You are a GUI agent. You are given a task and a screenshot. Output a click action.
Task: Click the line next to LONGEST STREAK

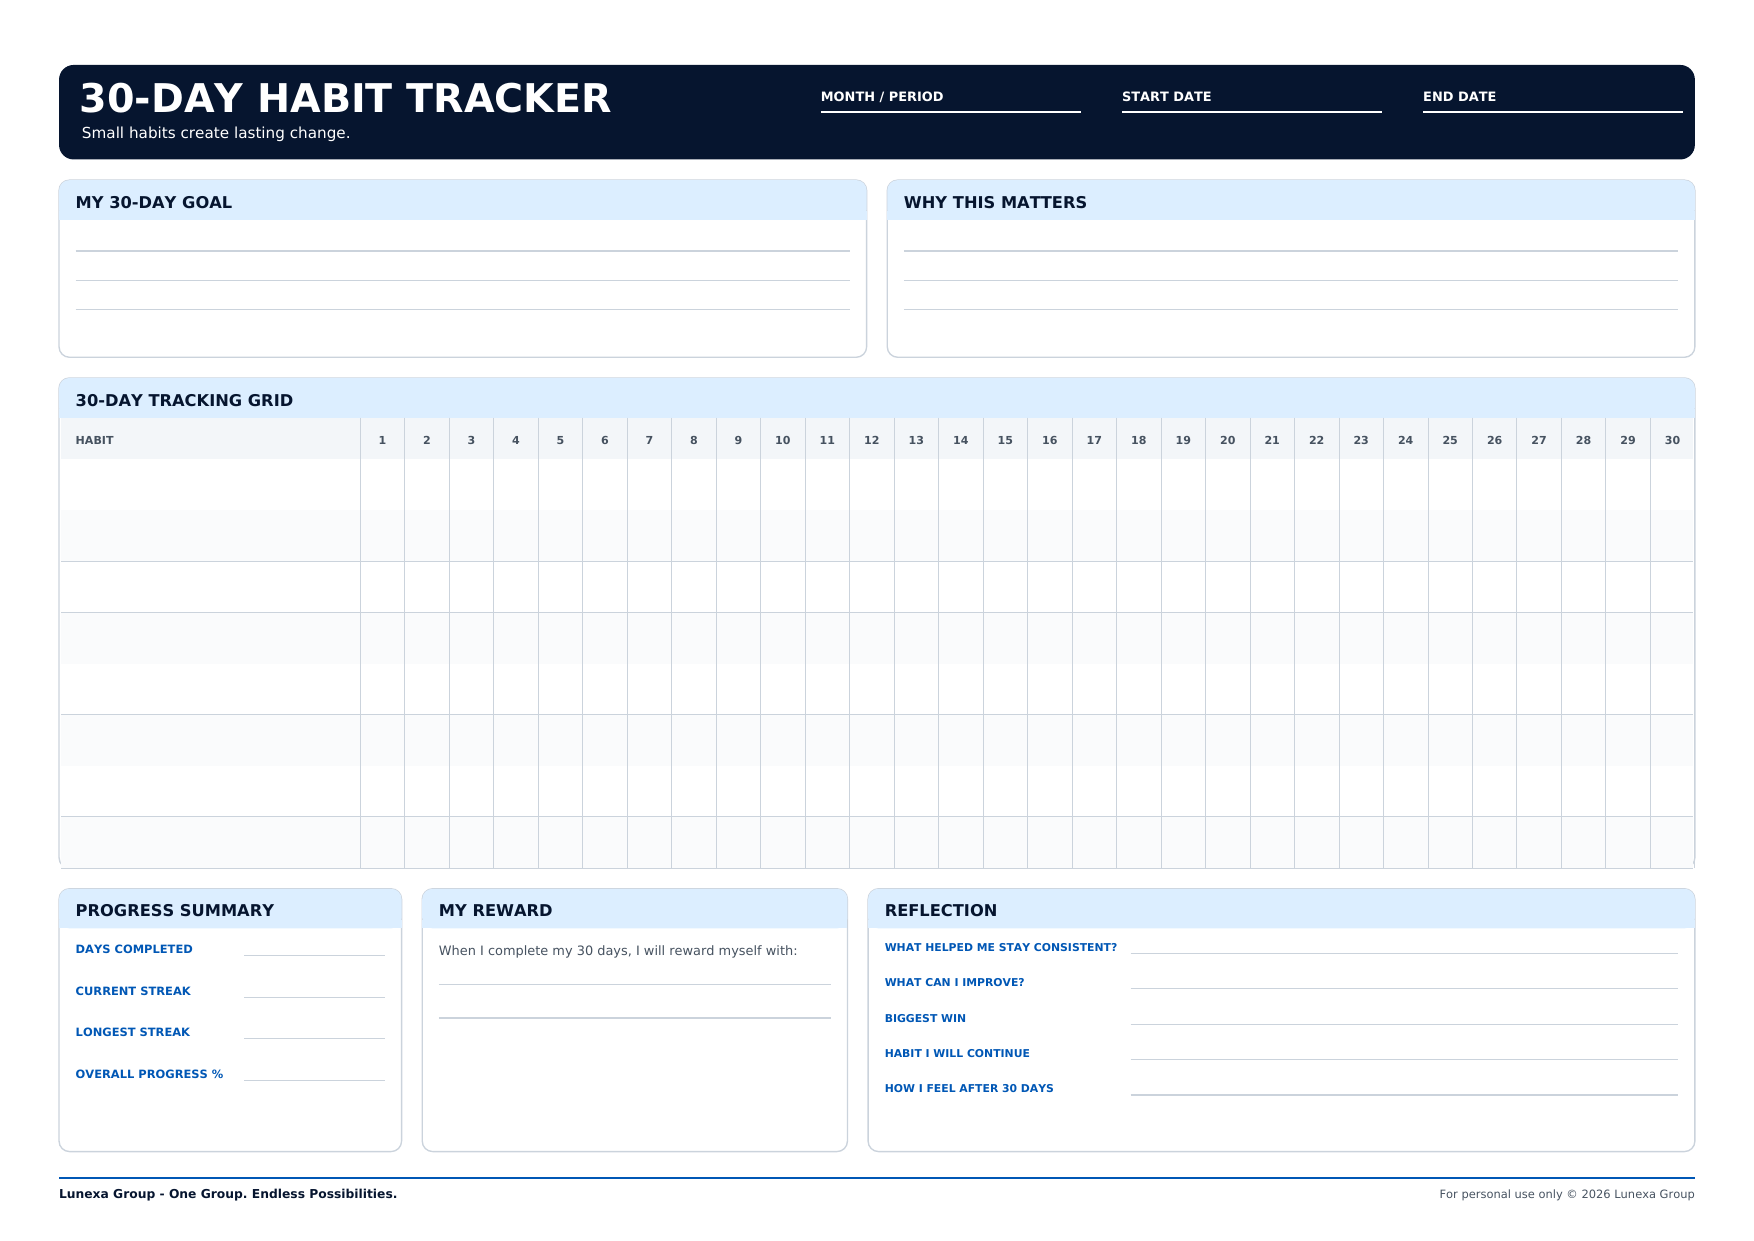314,1038
